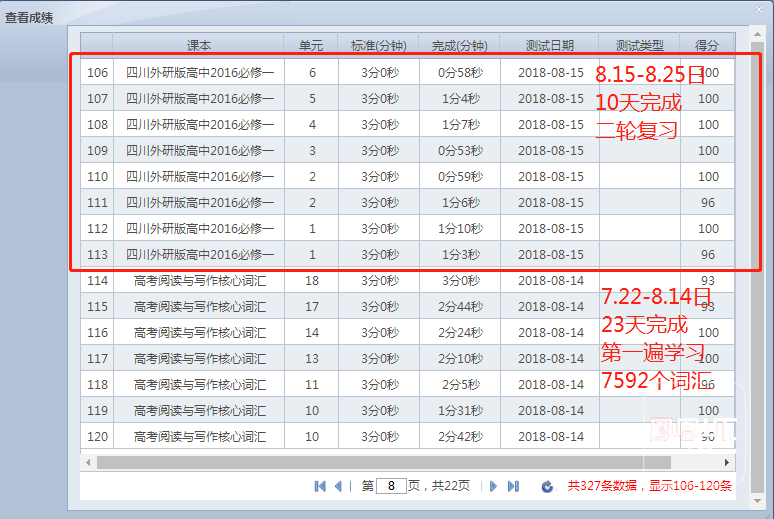The image size is (774, 519).
Task: Click completion time 2分24秒
Action: click(x=460, y=332)
